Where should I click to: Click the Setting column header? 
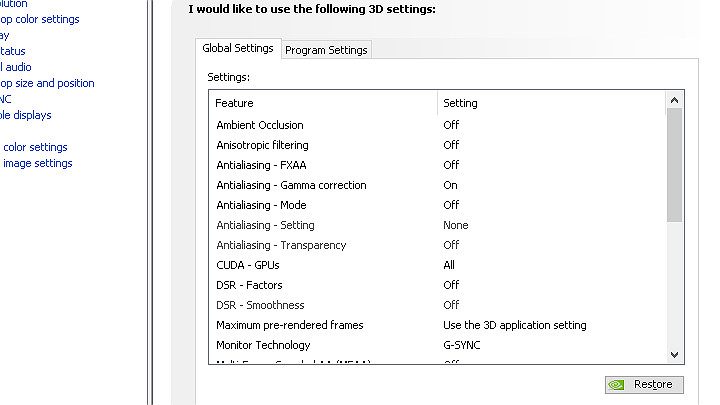click(461, 103)
